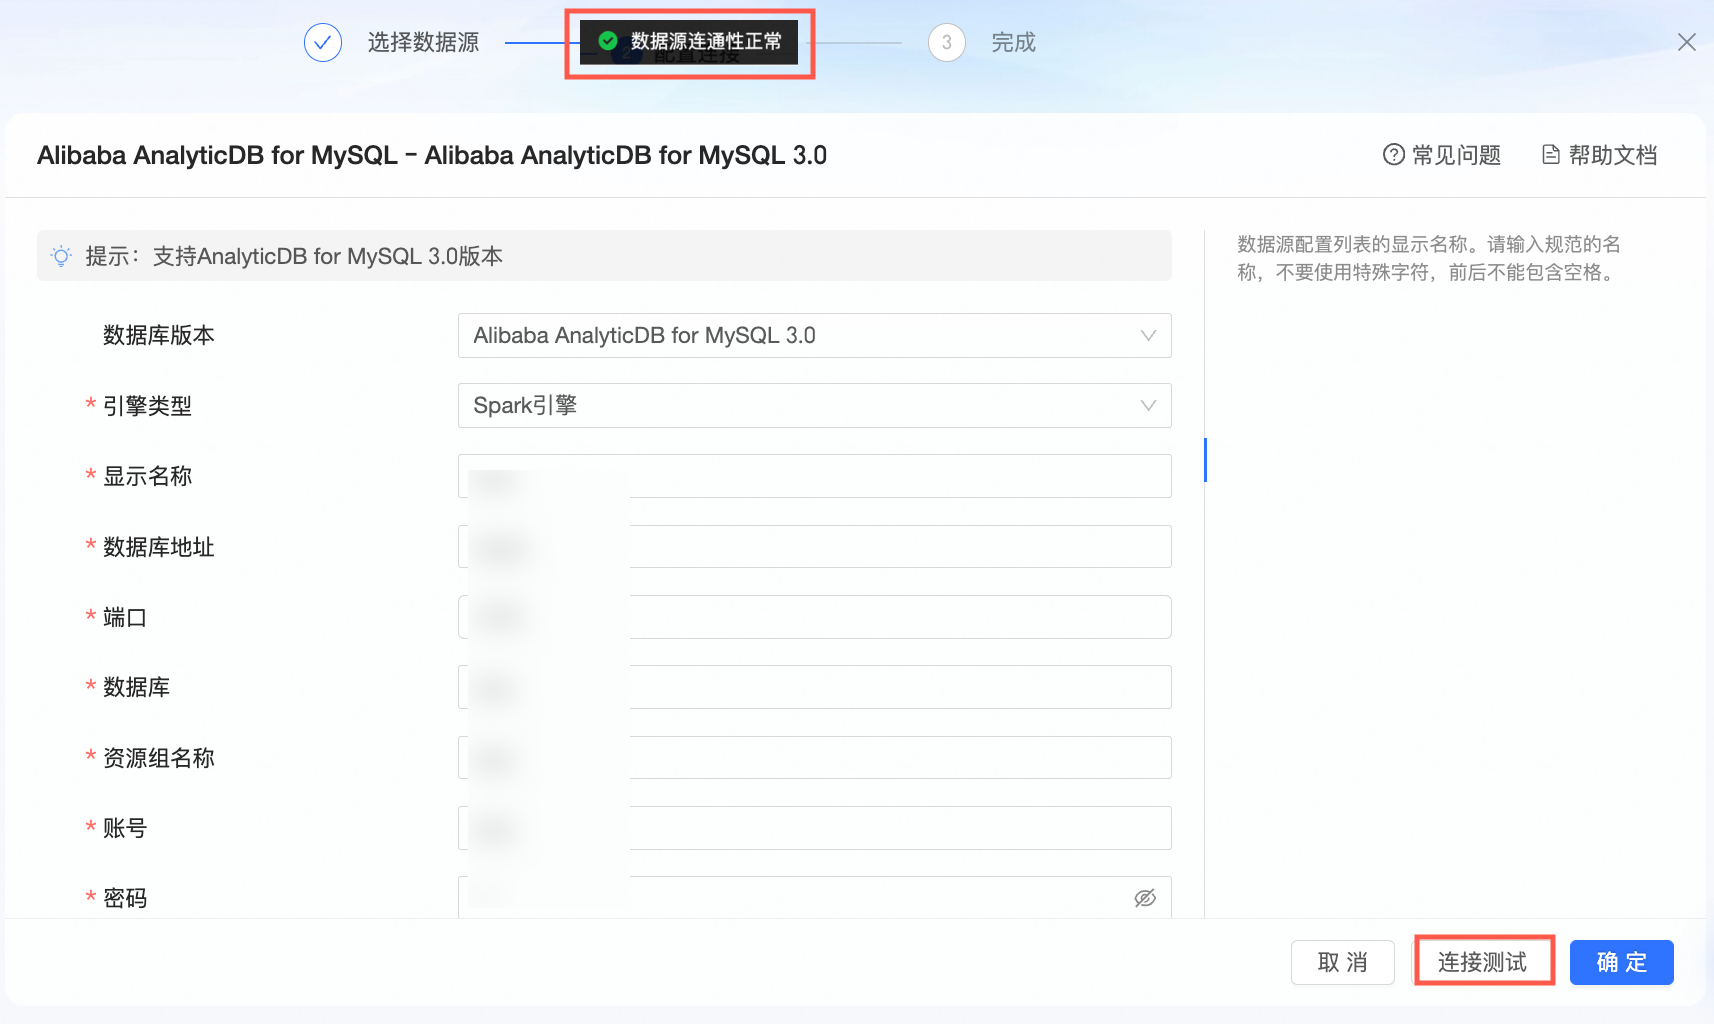Open the 常见问题 FAQ link
1714x1024 pixels.
1442,155
